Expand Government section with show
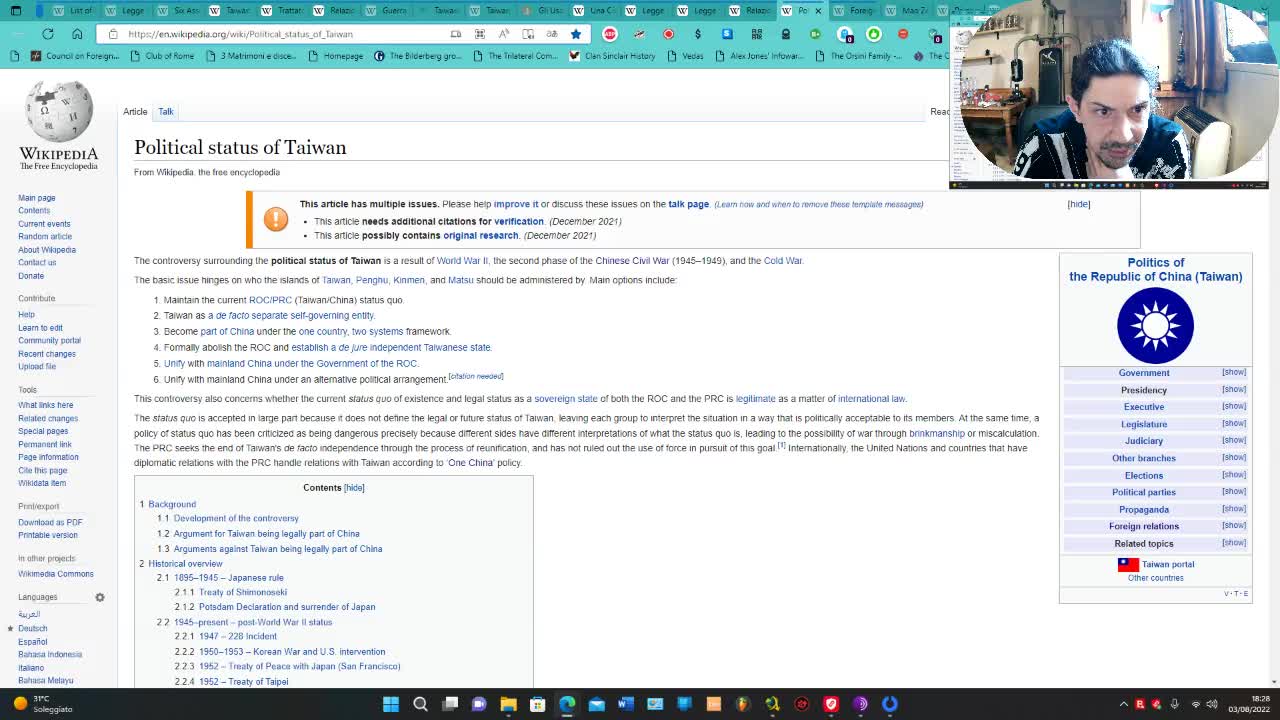Screen dimensions: 1280x720 coord(1233,372)
